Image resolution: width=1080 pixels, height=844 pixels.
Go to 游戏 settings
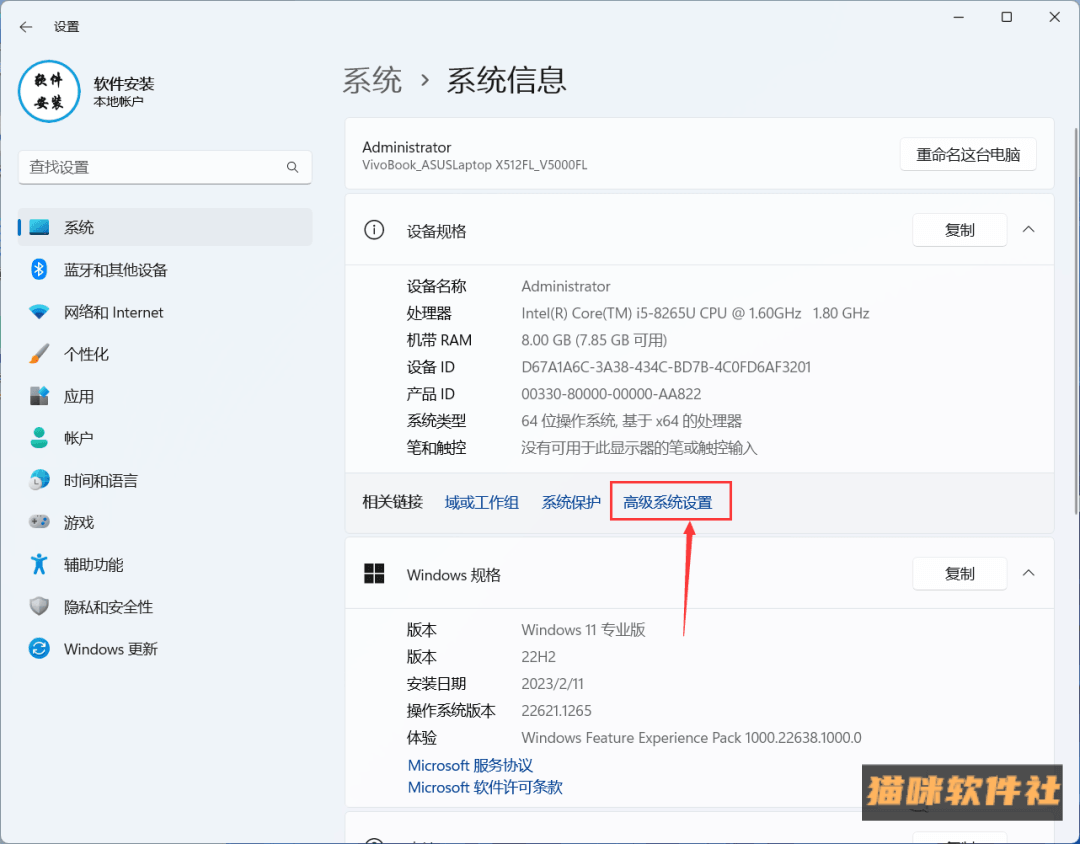165,522
